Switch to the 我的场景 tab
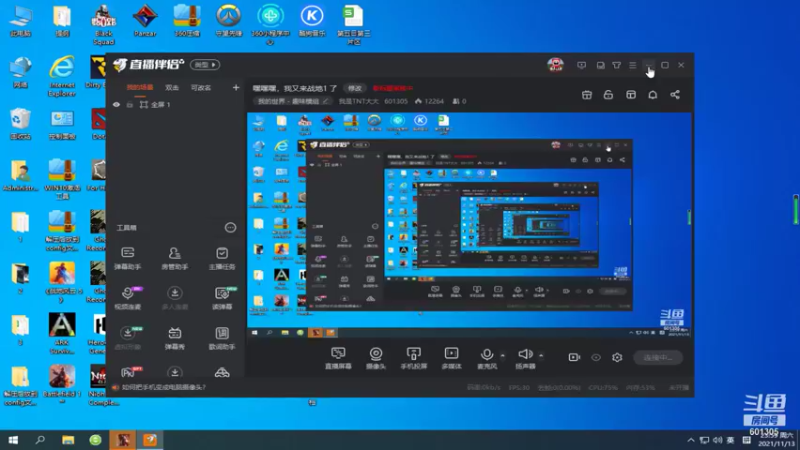This screenshot has height=450, width=800. 140,88
